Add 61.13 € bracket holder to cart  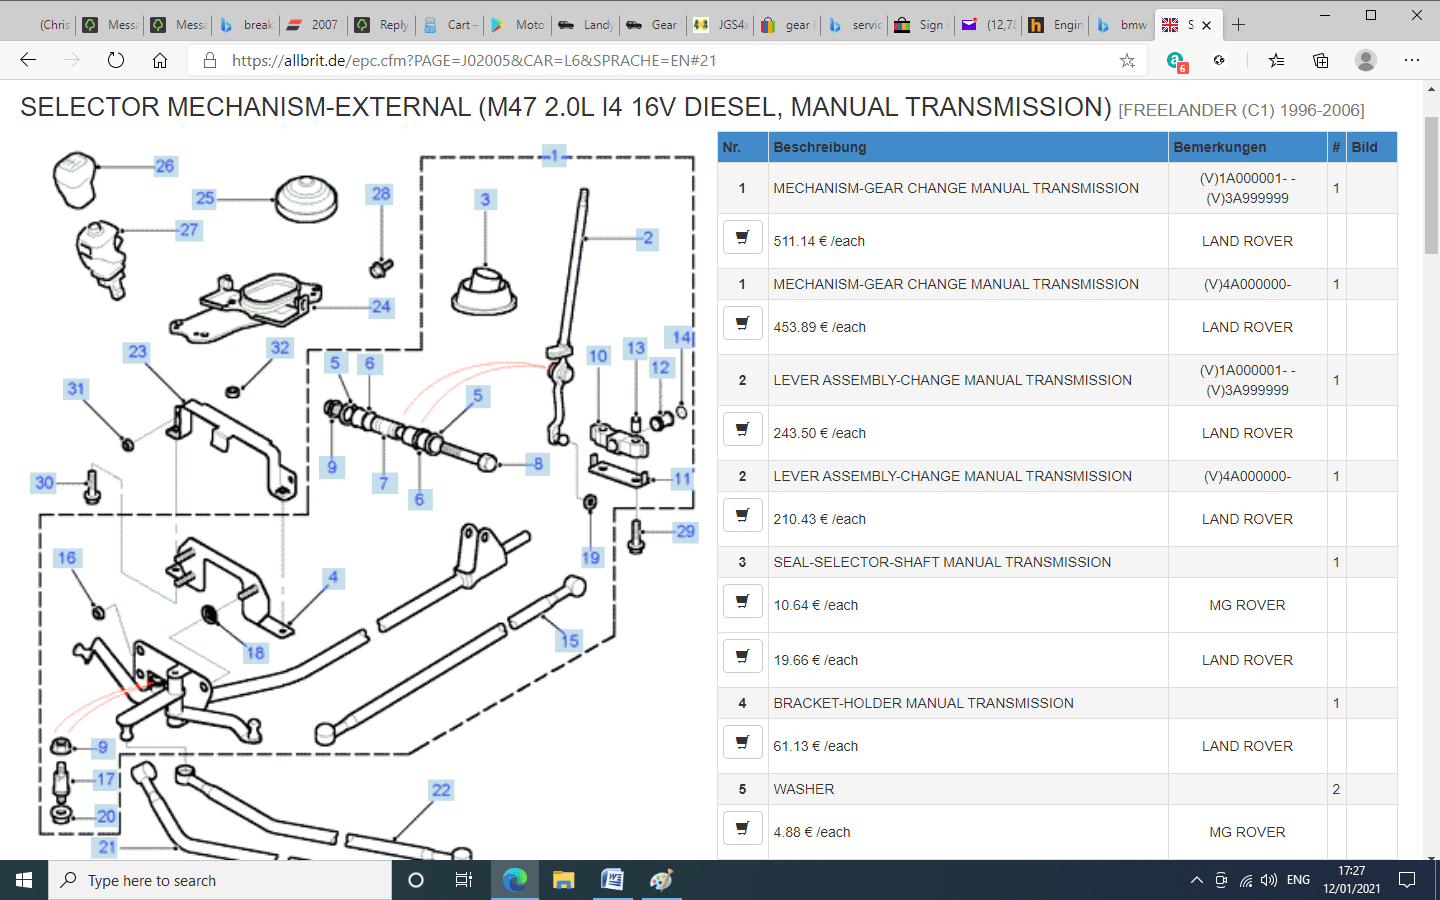(742, 743)
